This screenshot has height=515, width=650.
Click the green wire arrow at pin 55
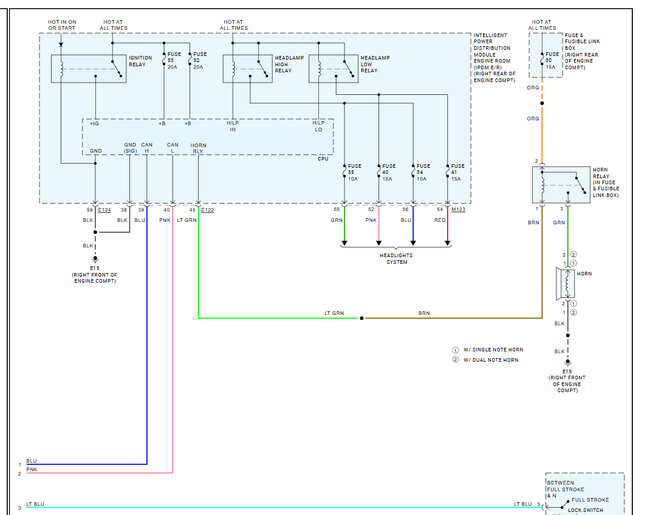click(344, 243)
